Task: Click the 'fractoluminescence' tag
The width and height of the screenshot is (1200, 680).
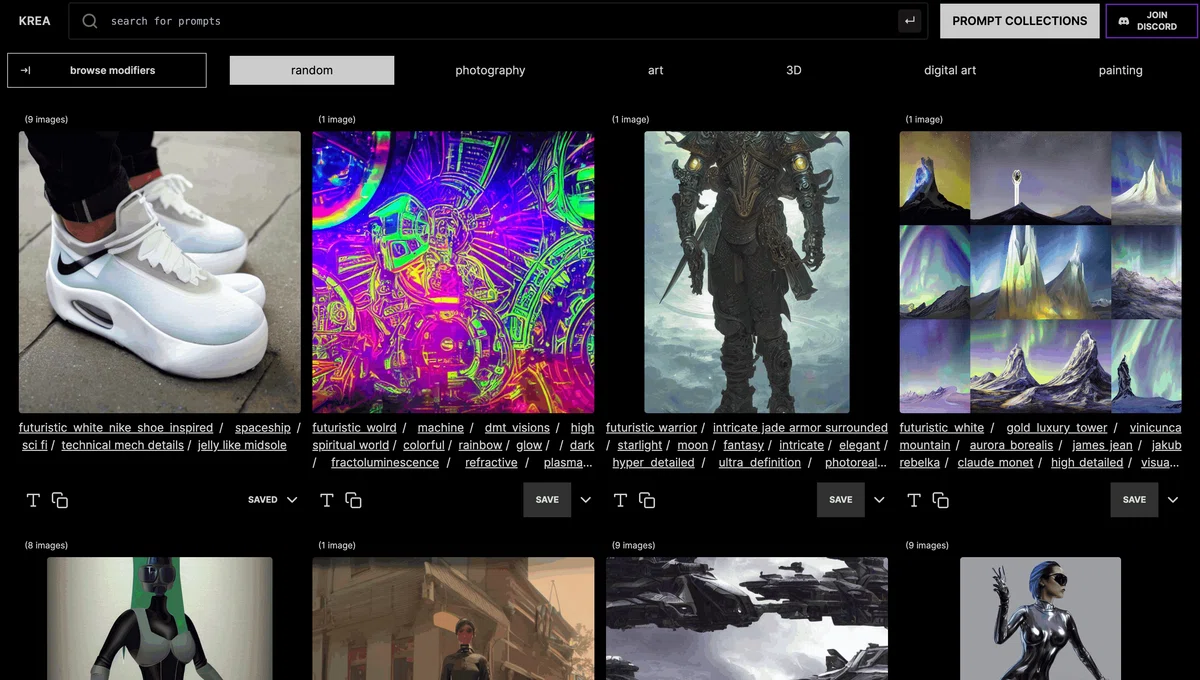Action: [x=385, y=463]
